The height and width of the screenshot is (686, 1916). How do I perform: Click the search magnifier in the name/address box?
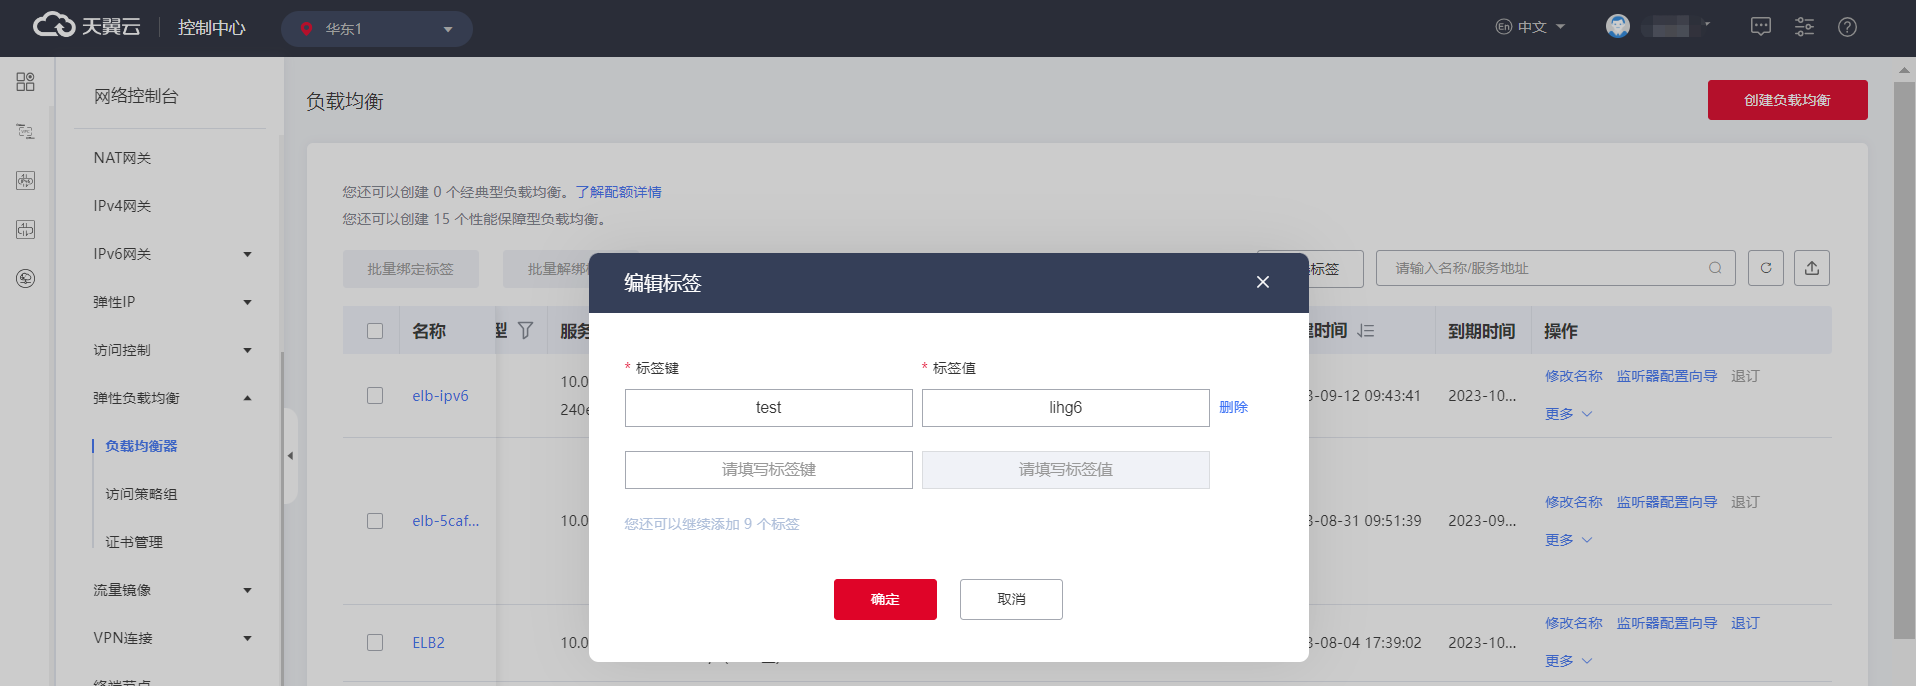tap(1715, 268)
